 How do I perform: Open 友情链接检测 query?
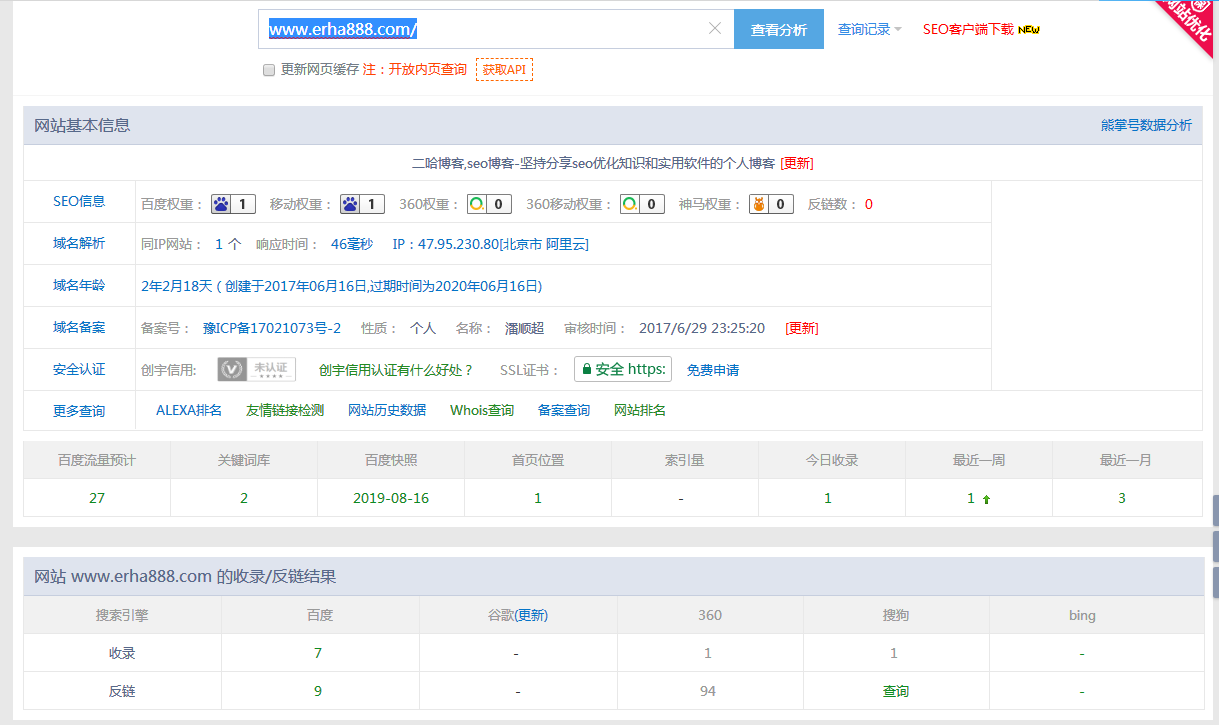point(285,410)
